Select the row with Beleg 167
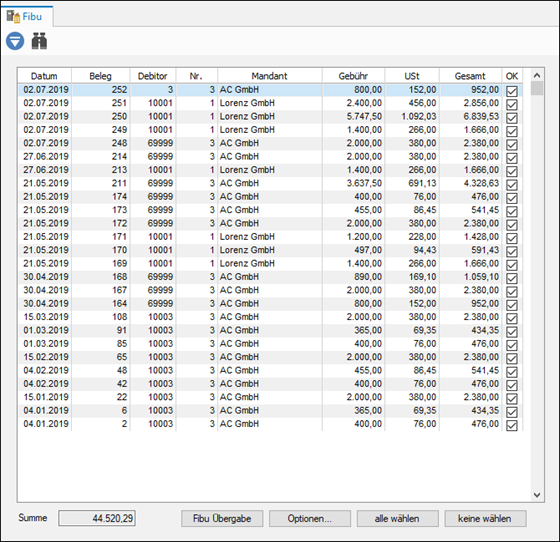This screenshot has height=542, width=560. (270, 290)
